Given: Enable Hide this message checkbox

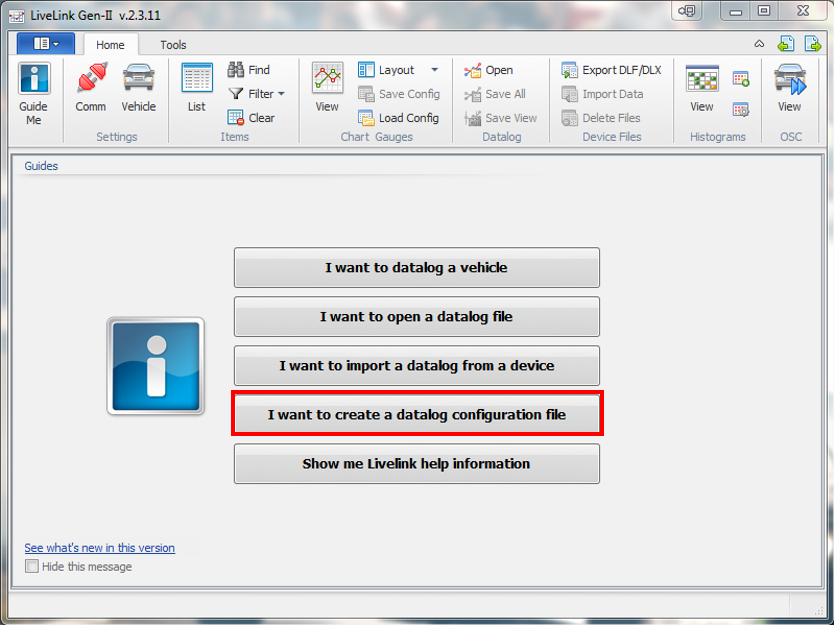Looking at the screenshot, I should pyautogui.click(x=32, y=567).
